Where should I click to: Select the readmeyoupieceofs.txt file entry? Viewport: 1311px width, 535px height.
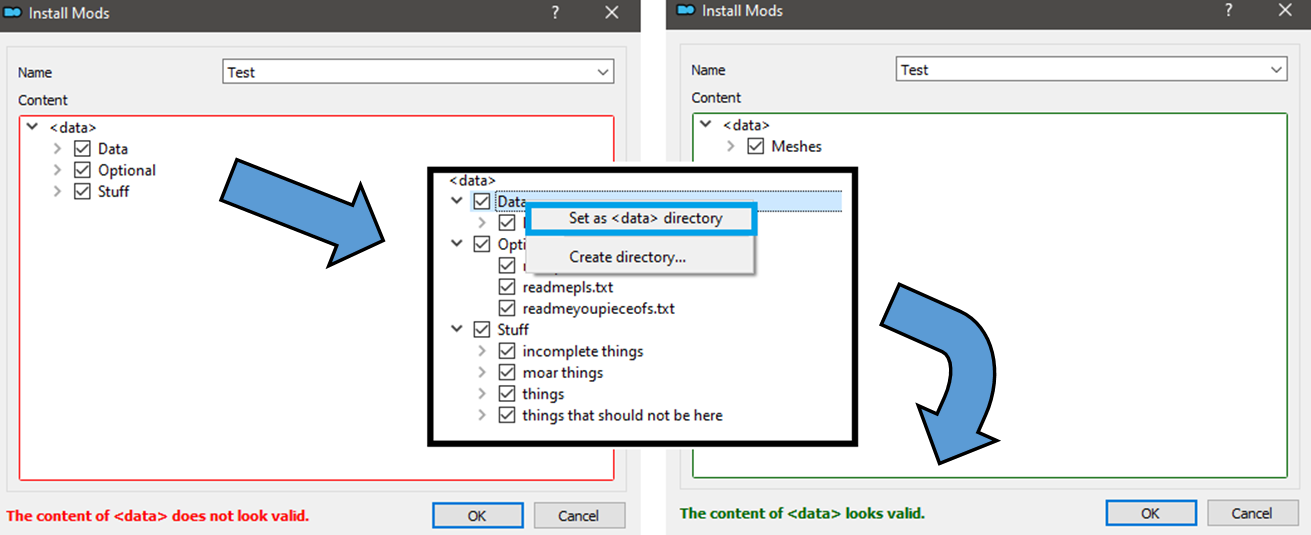598,309
